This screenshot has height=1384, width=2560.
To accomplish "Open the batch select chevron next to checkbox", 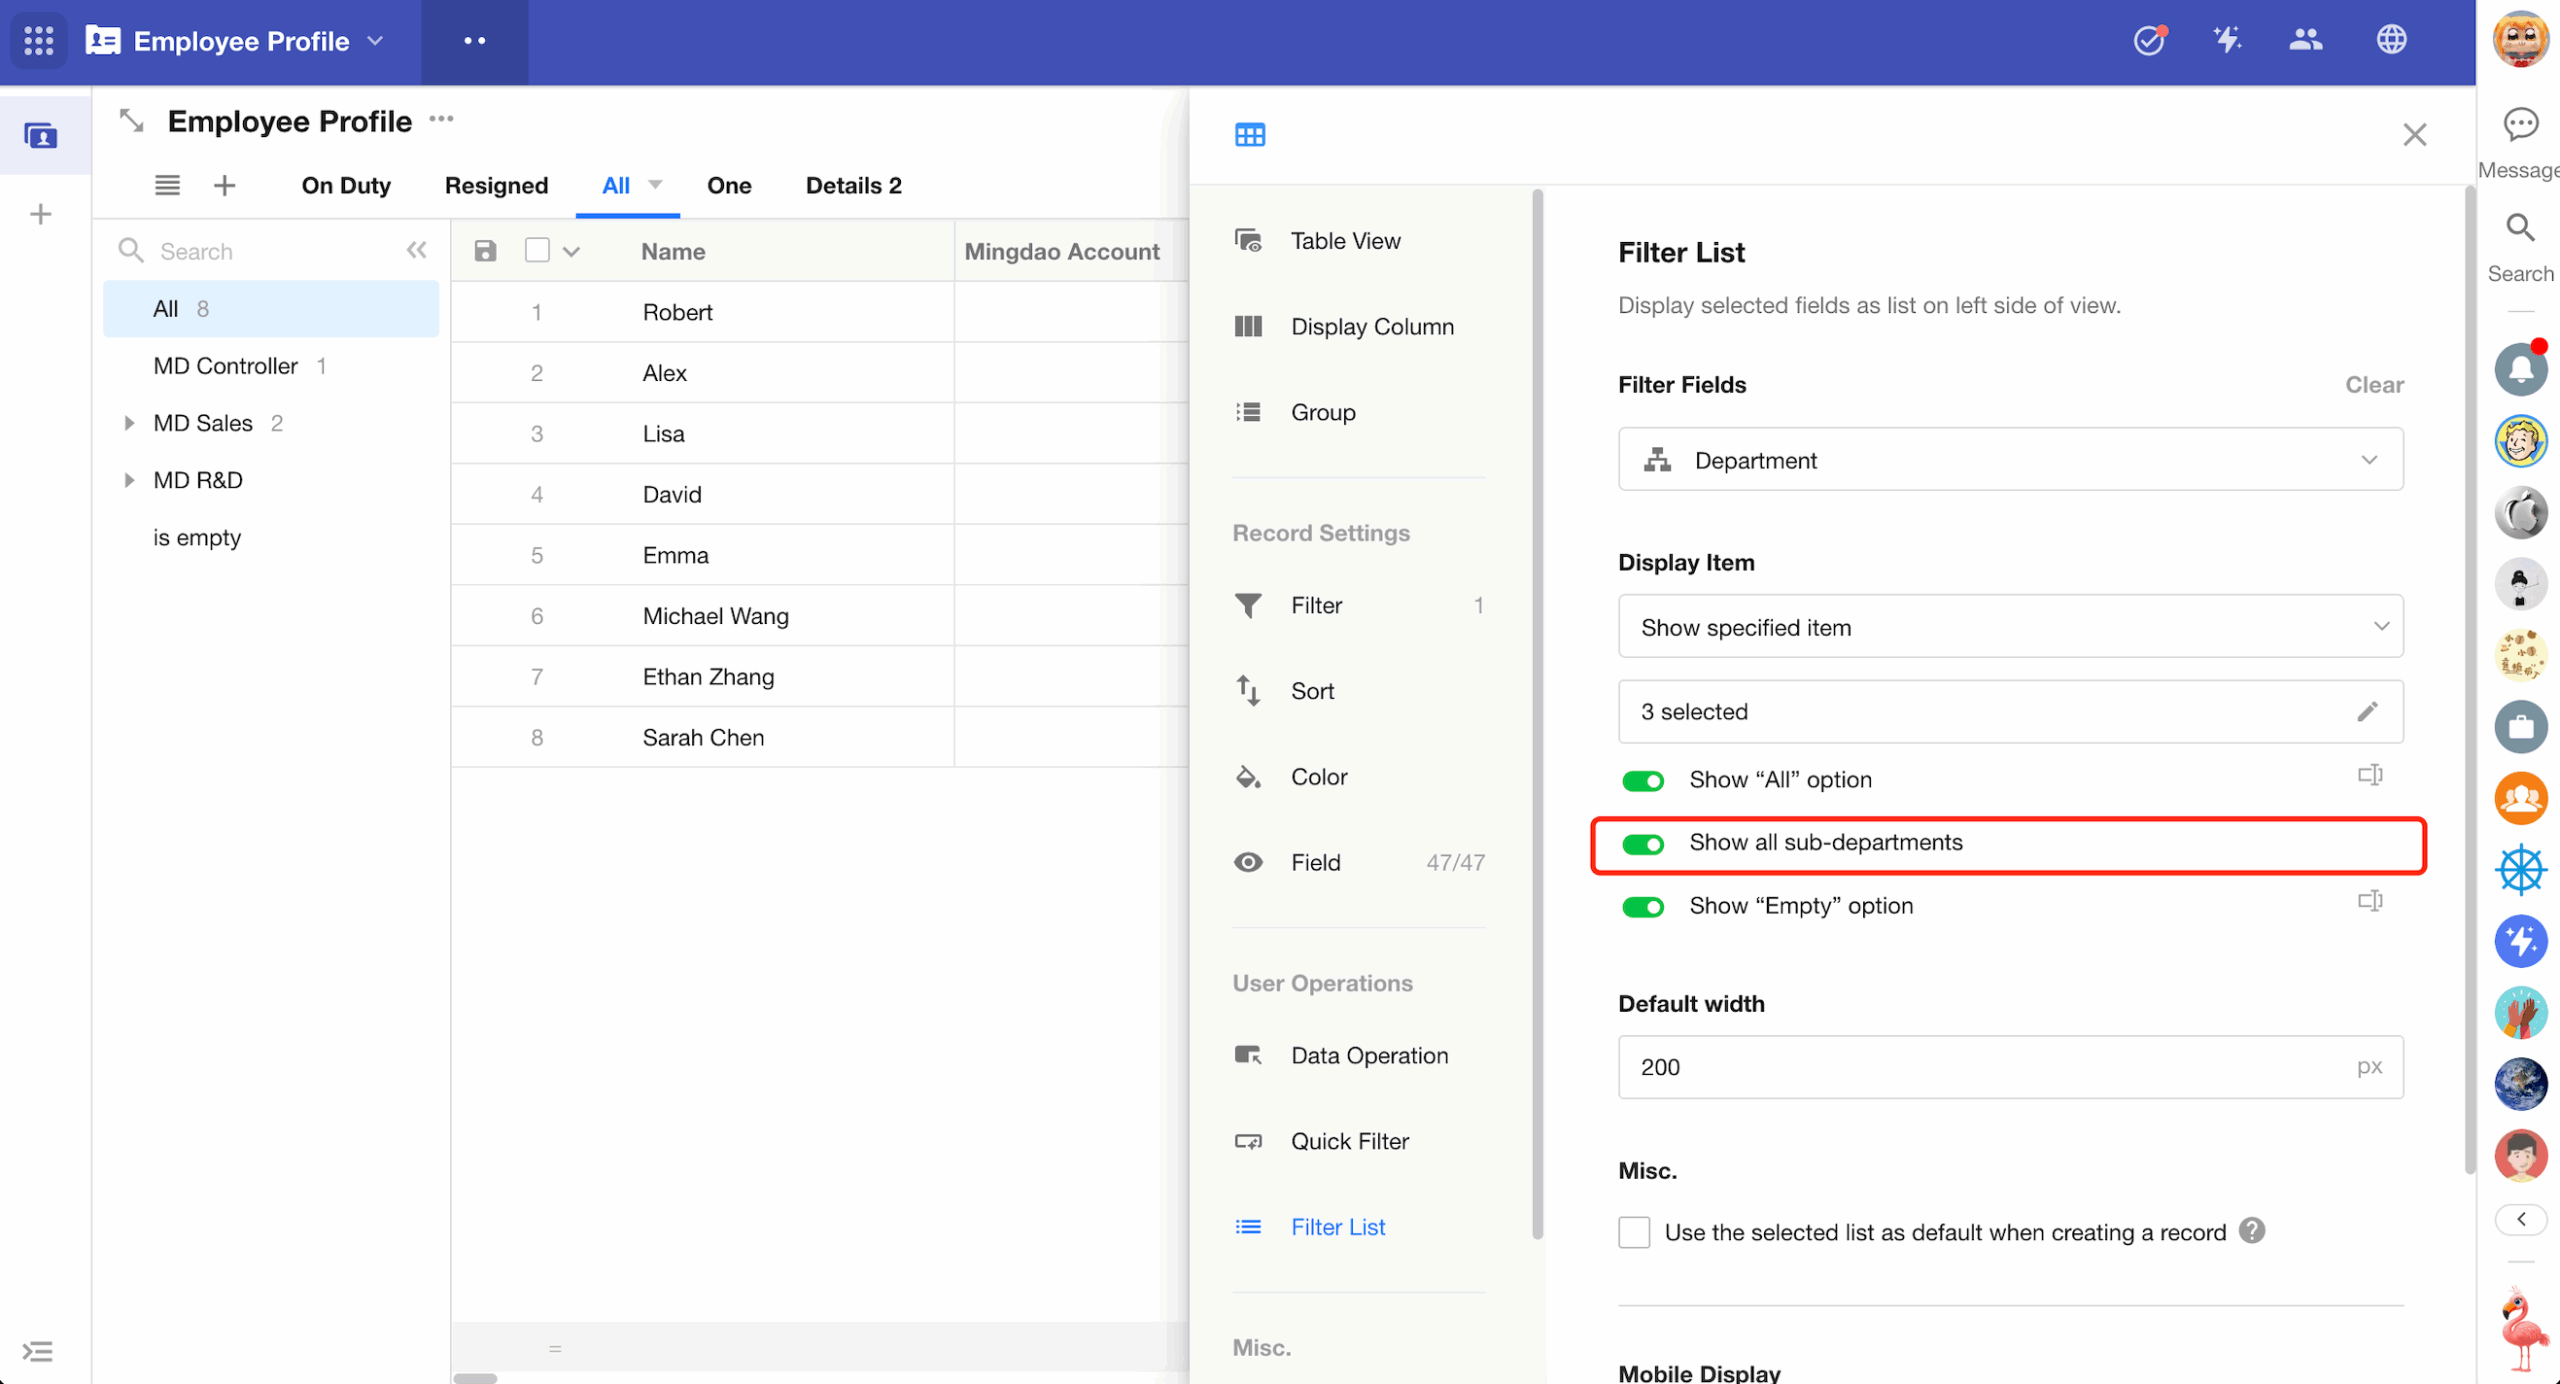I will click(x=571, y=252).
